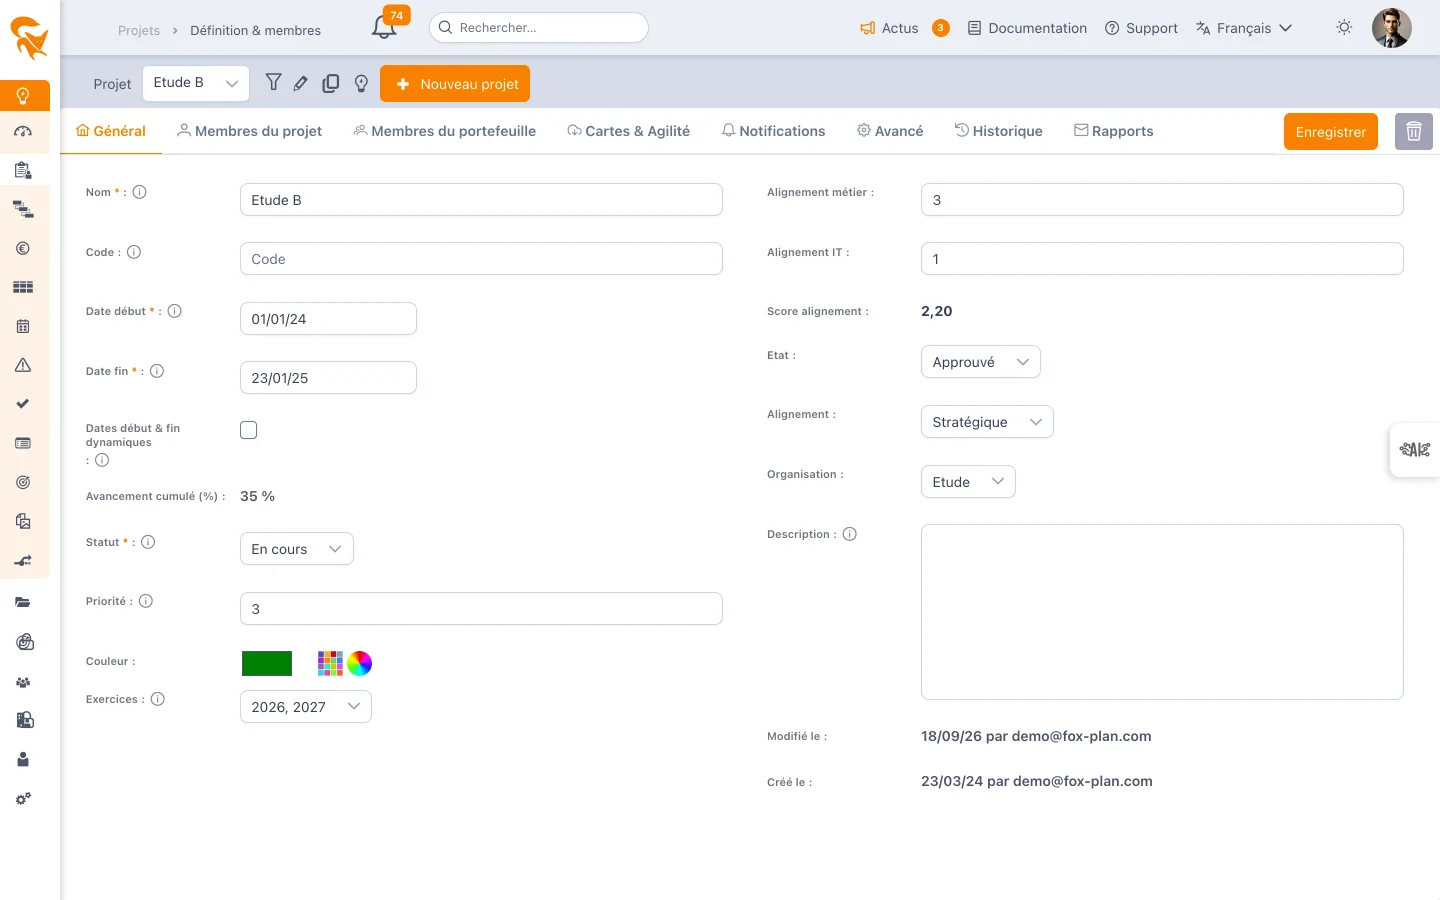Viewport: 1440px width, 900px height.
Task: Switch to the Cartes & Agilité tab
Action: [628, 131]
